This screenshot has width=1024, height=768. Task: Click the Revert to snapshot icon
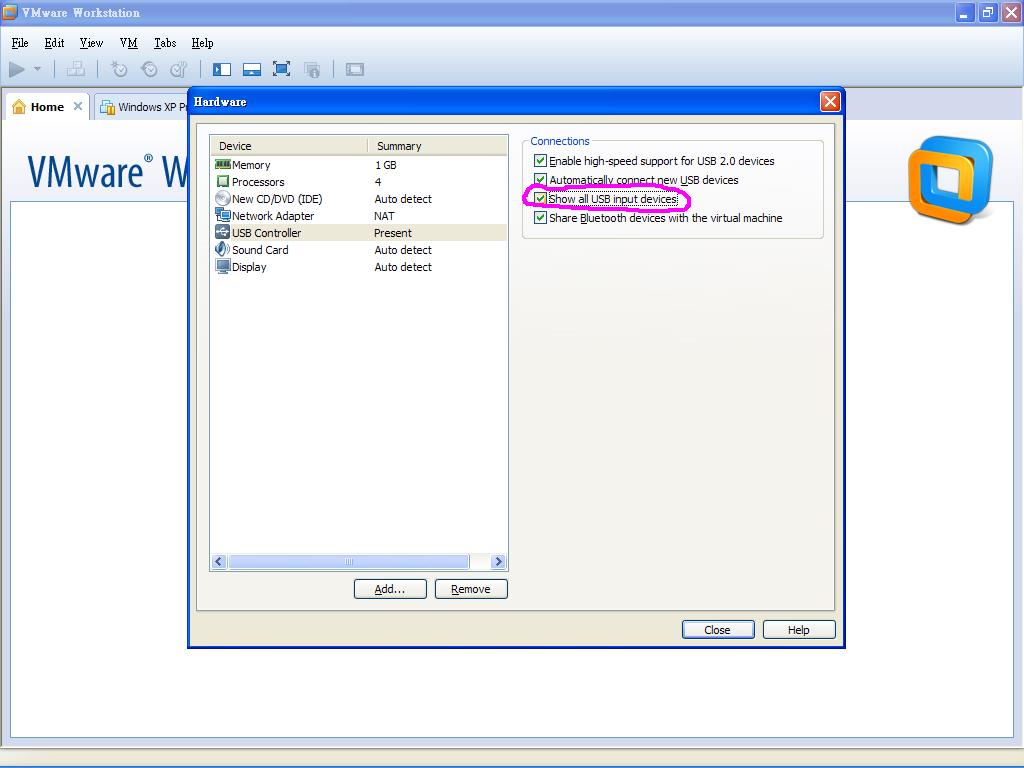tap(150, 69)
